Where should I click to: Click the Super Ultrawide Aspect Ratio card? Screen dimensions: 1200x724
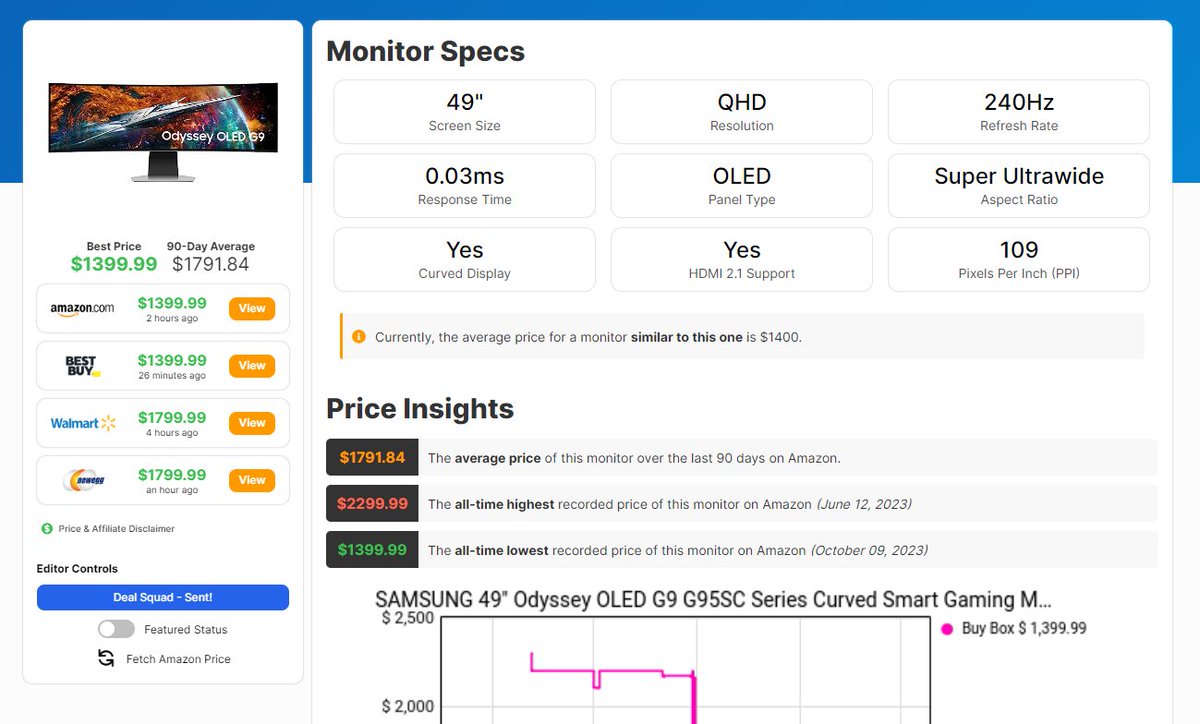click(x=1018, y=186)
